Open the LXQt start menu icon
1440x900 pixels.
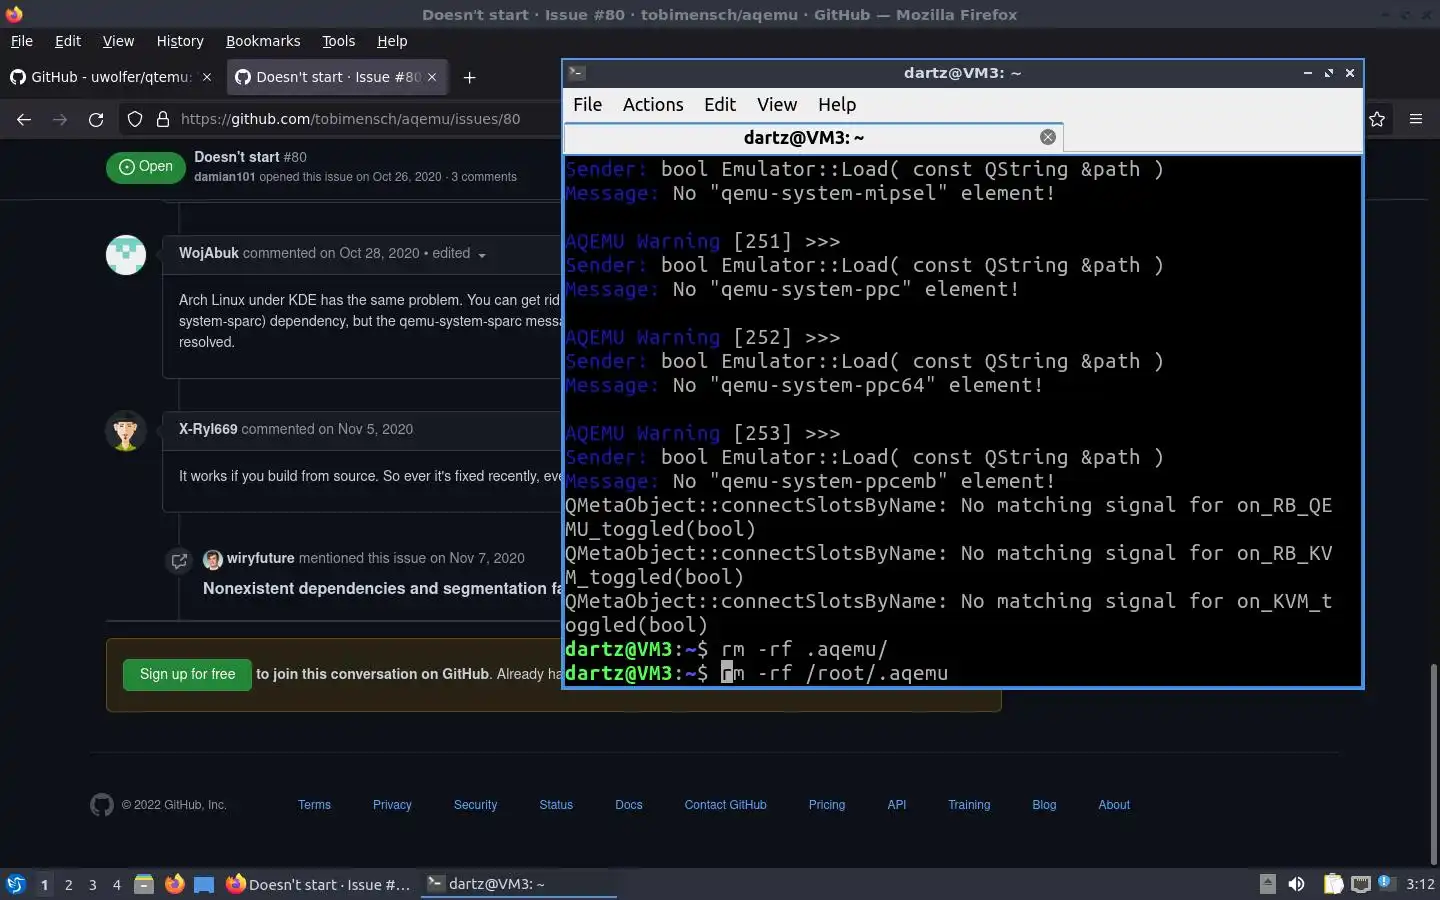15,884
